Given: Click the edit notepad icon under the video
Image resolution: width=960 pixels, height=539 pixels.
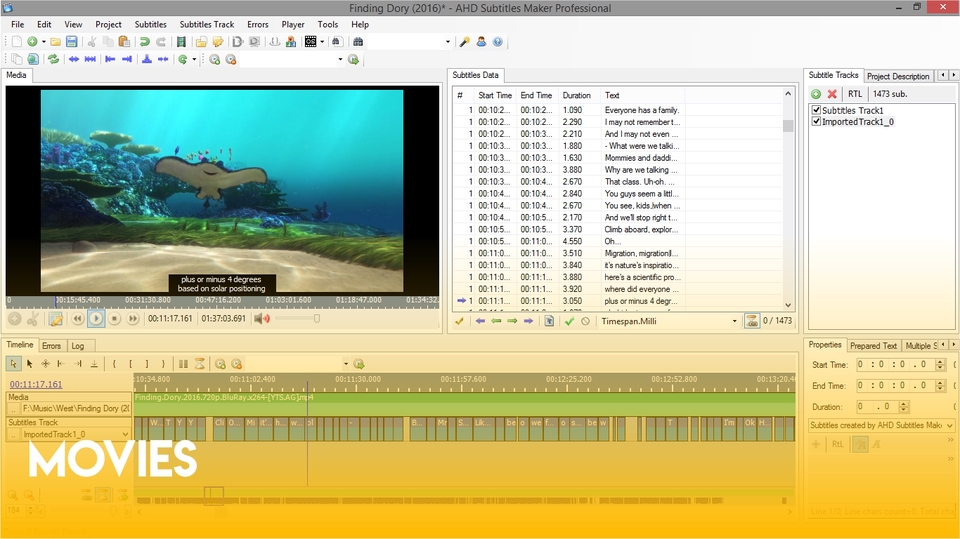Looking at the screenshot, I should (x=56, y=318).
